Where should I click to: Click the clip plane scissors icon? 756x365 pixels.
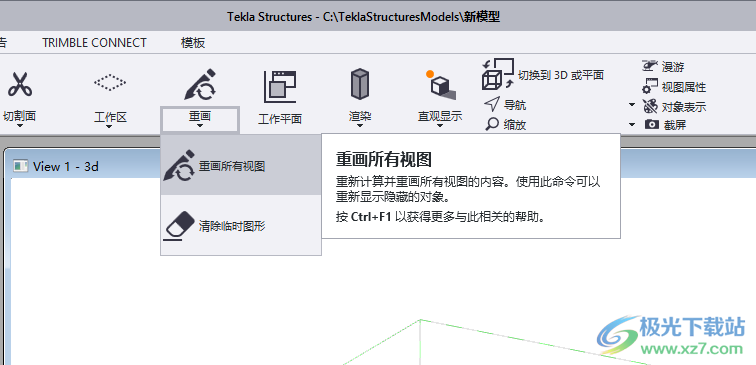click(20, 84)
